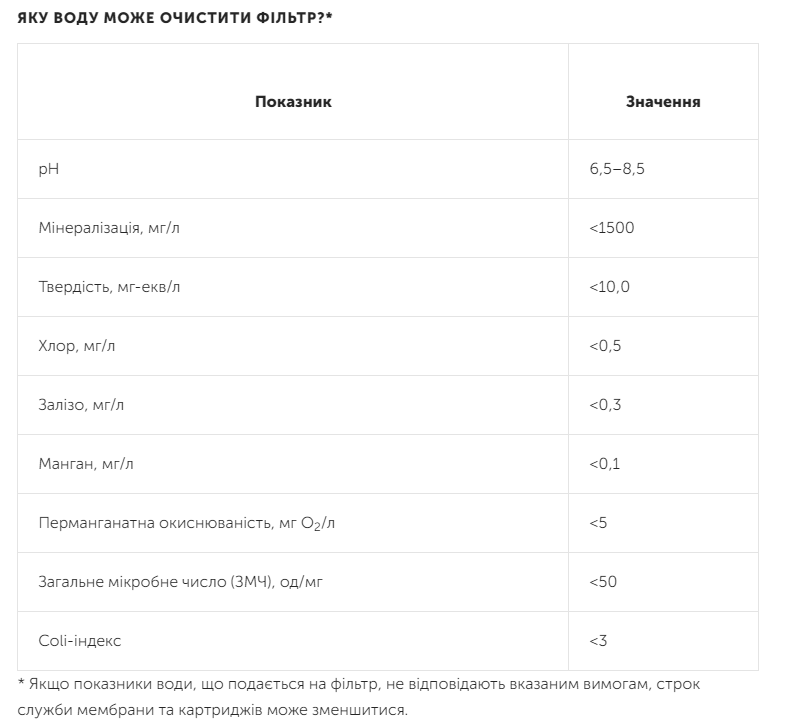Screen dimensions: 796x725
Task: Click the "Твердість, мг-екв/л" cell
Action: pyautogui.click(x=109, y=287)
